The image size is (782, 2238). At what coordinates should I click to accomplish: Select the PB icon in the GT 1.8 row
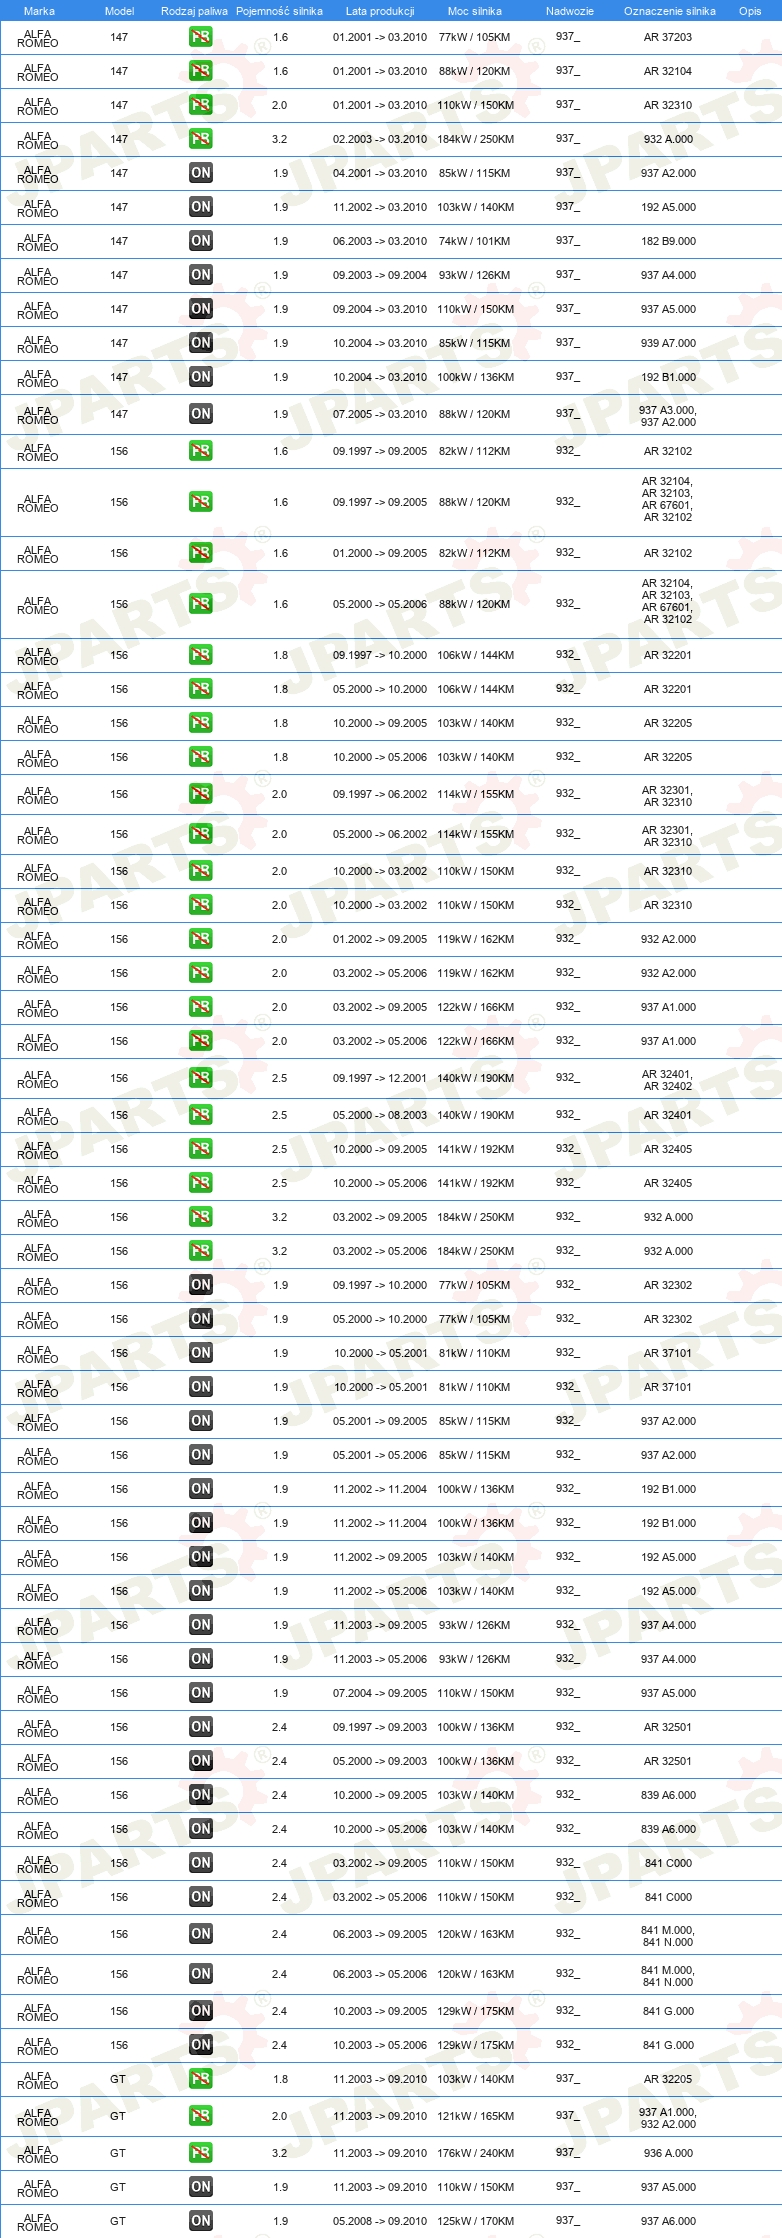tap(200, 2079)
